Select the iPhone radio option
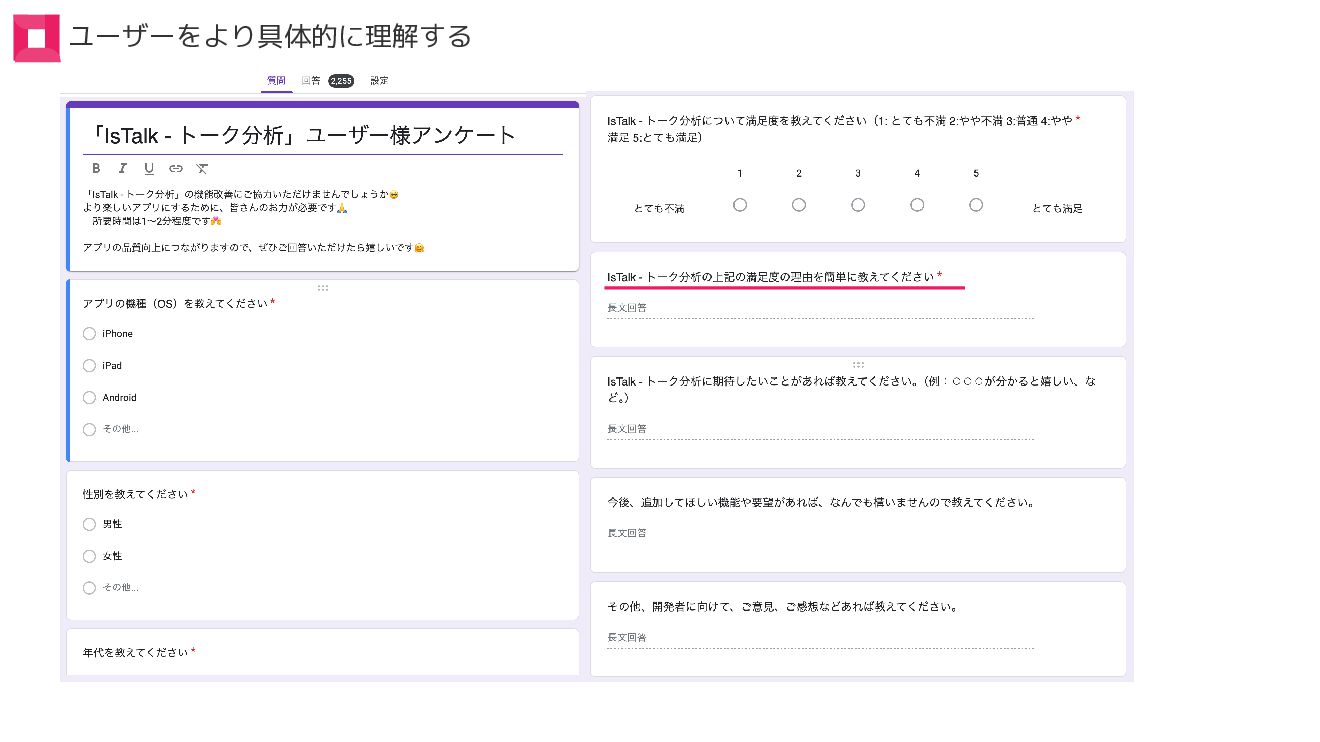Screen dimensions: 1320x742 point(90,334)
